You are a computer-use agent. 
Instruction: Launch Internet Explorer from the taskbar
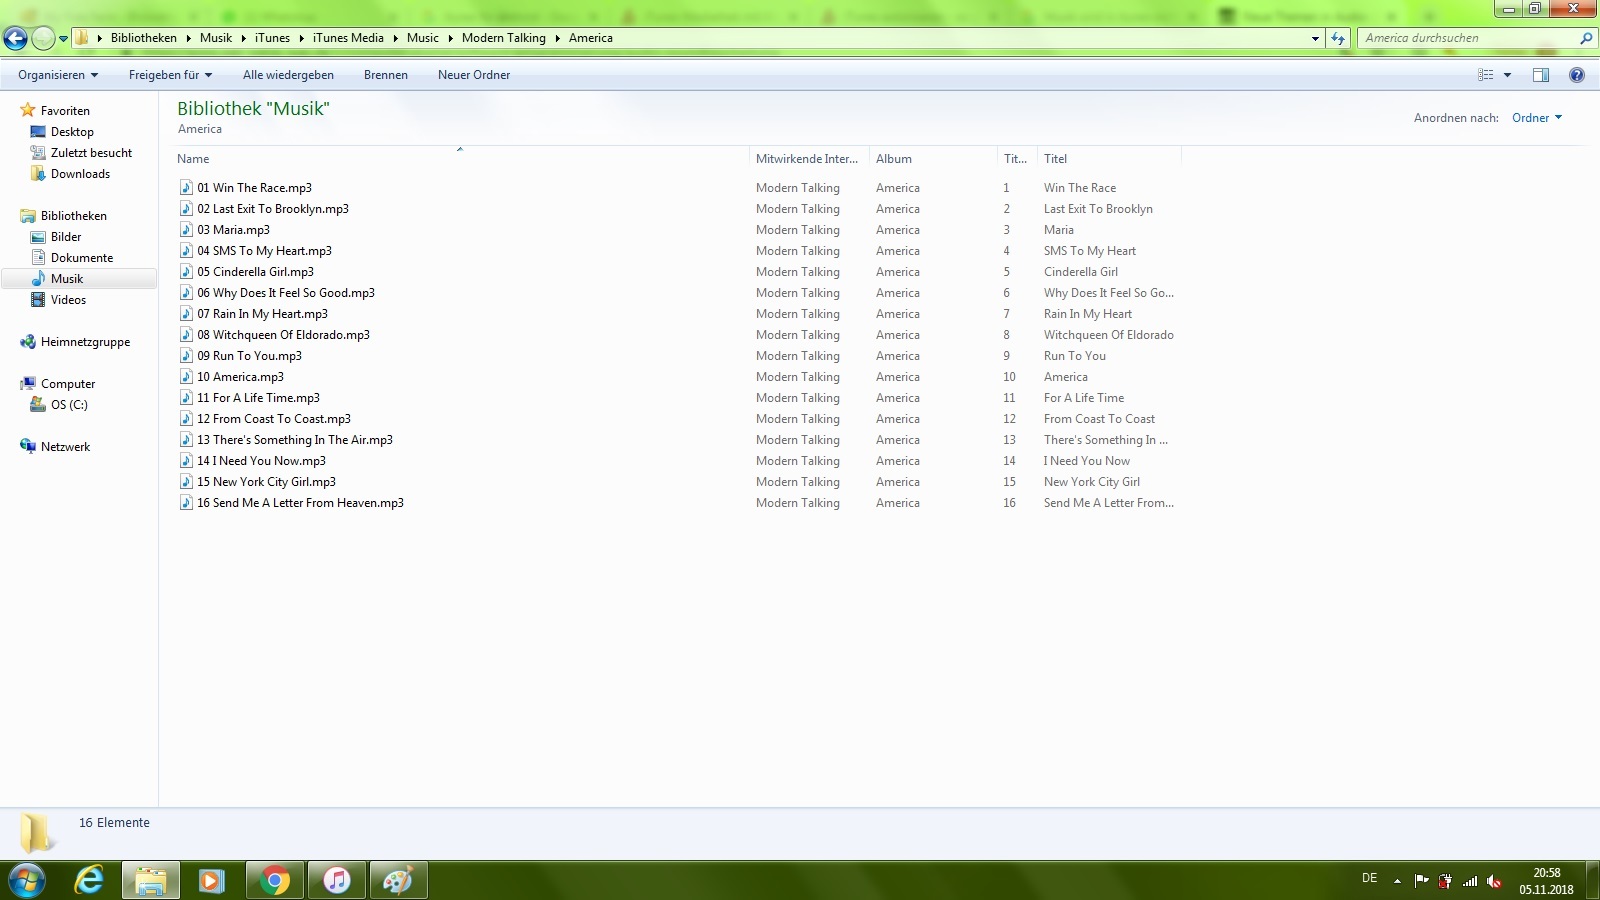coord(89,881)
